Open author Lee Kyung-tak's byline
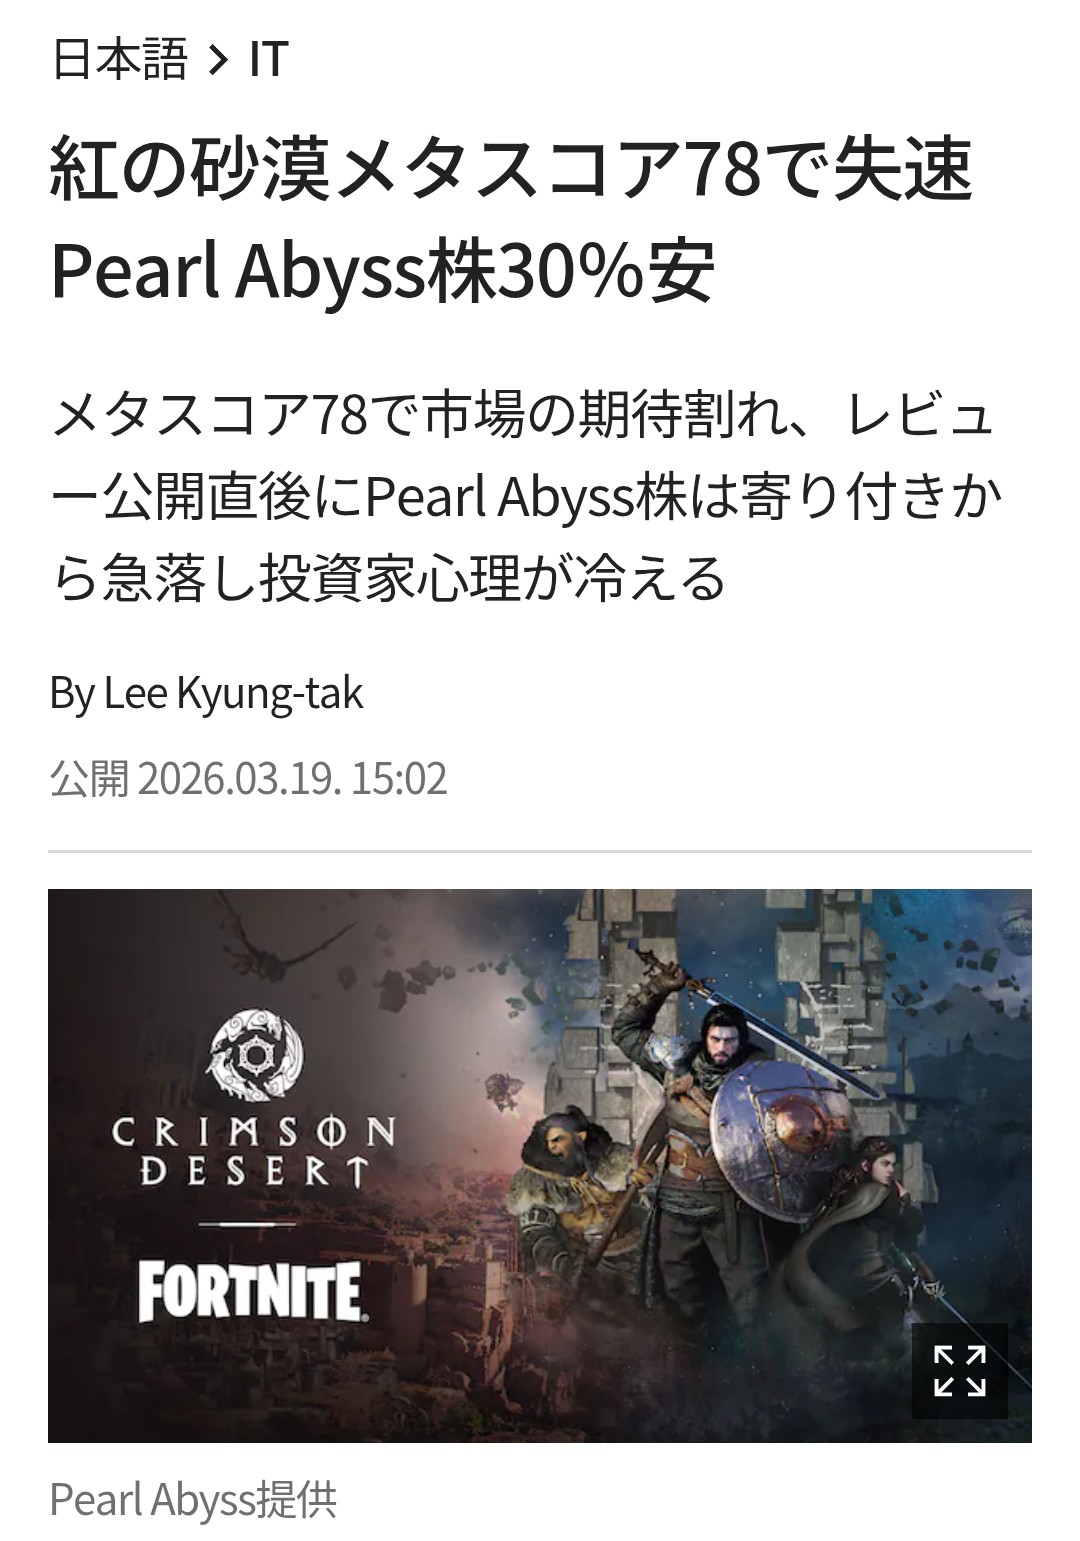This screenshot has height=1541, width=1080. tap(206, 693)
